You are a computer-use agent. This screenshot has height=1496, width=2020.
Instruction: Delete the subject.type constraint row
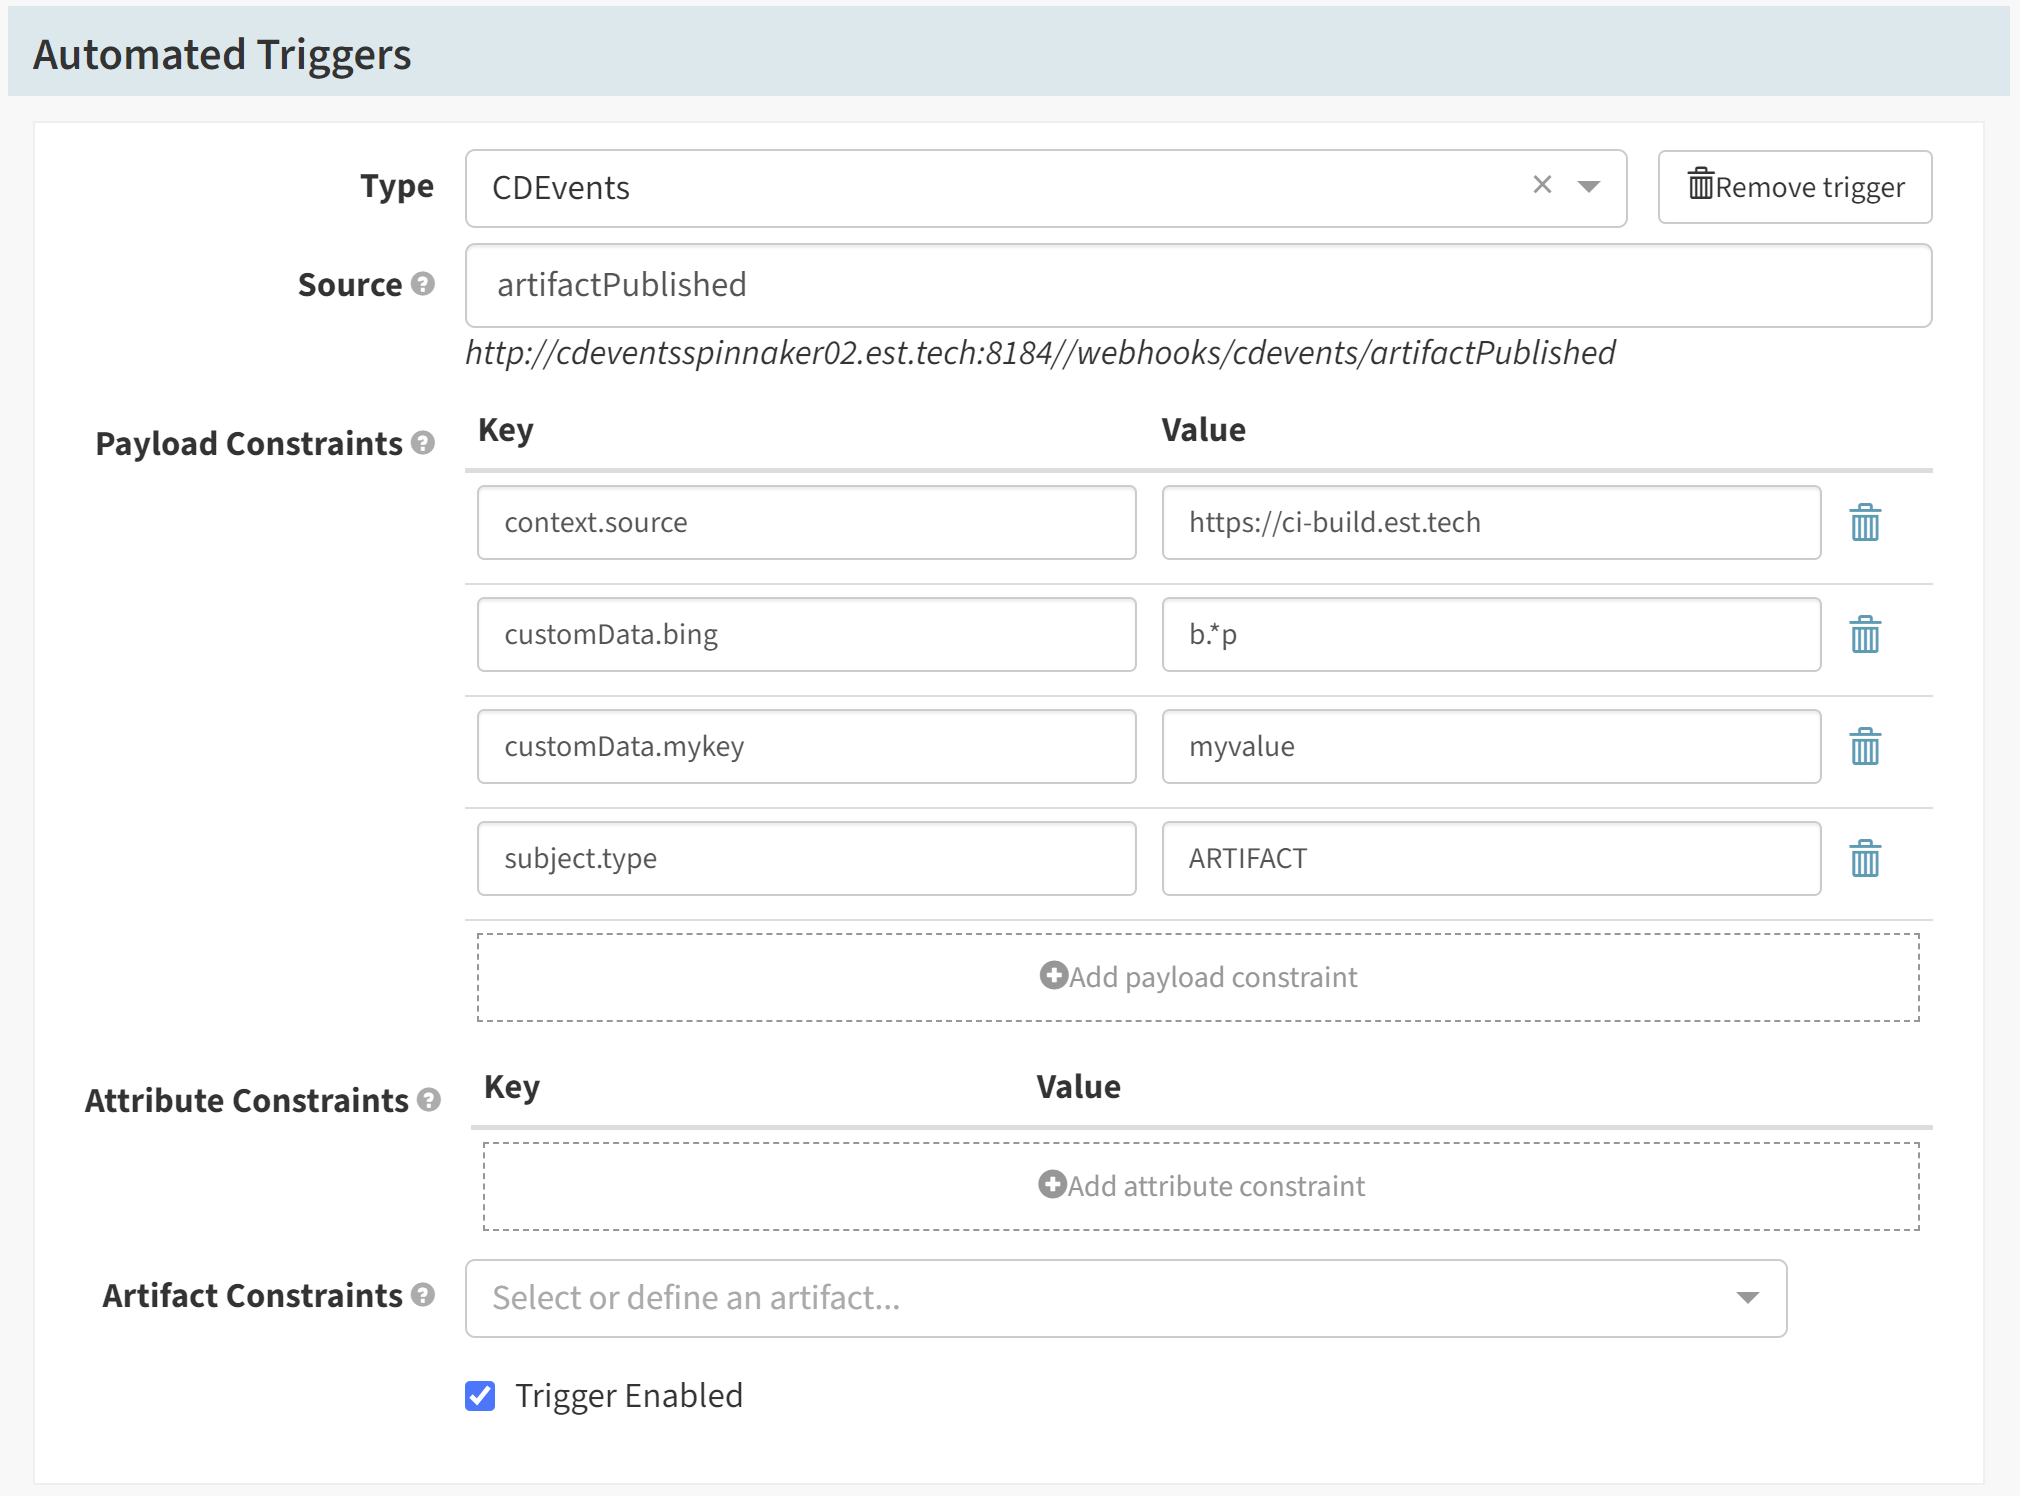1865,859
